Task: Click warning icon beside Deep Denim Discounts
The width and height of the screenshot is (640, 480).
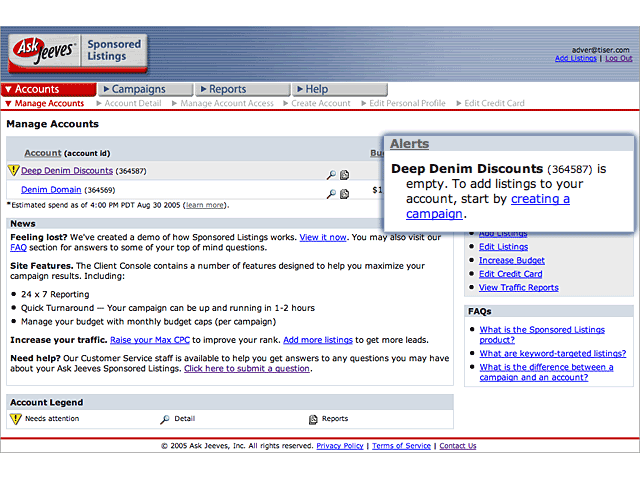Action: 13,170
